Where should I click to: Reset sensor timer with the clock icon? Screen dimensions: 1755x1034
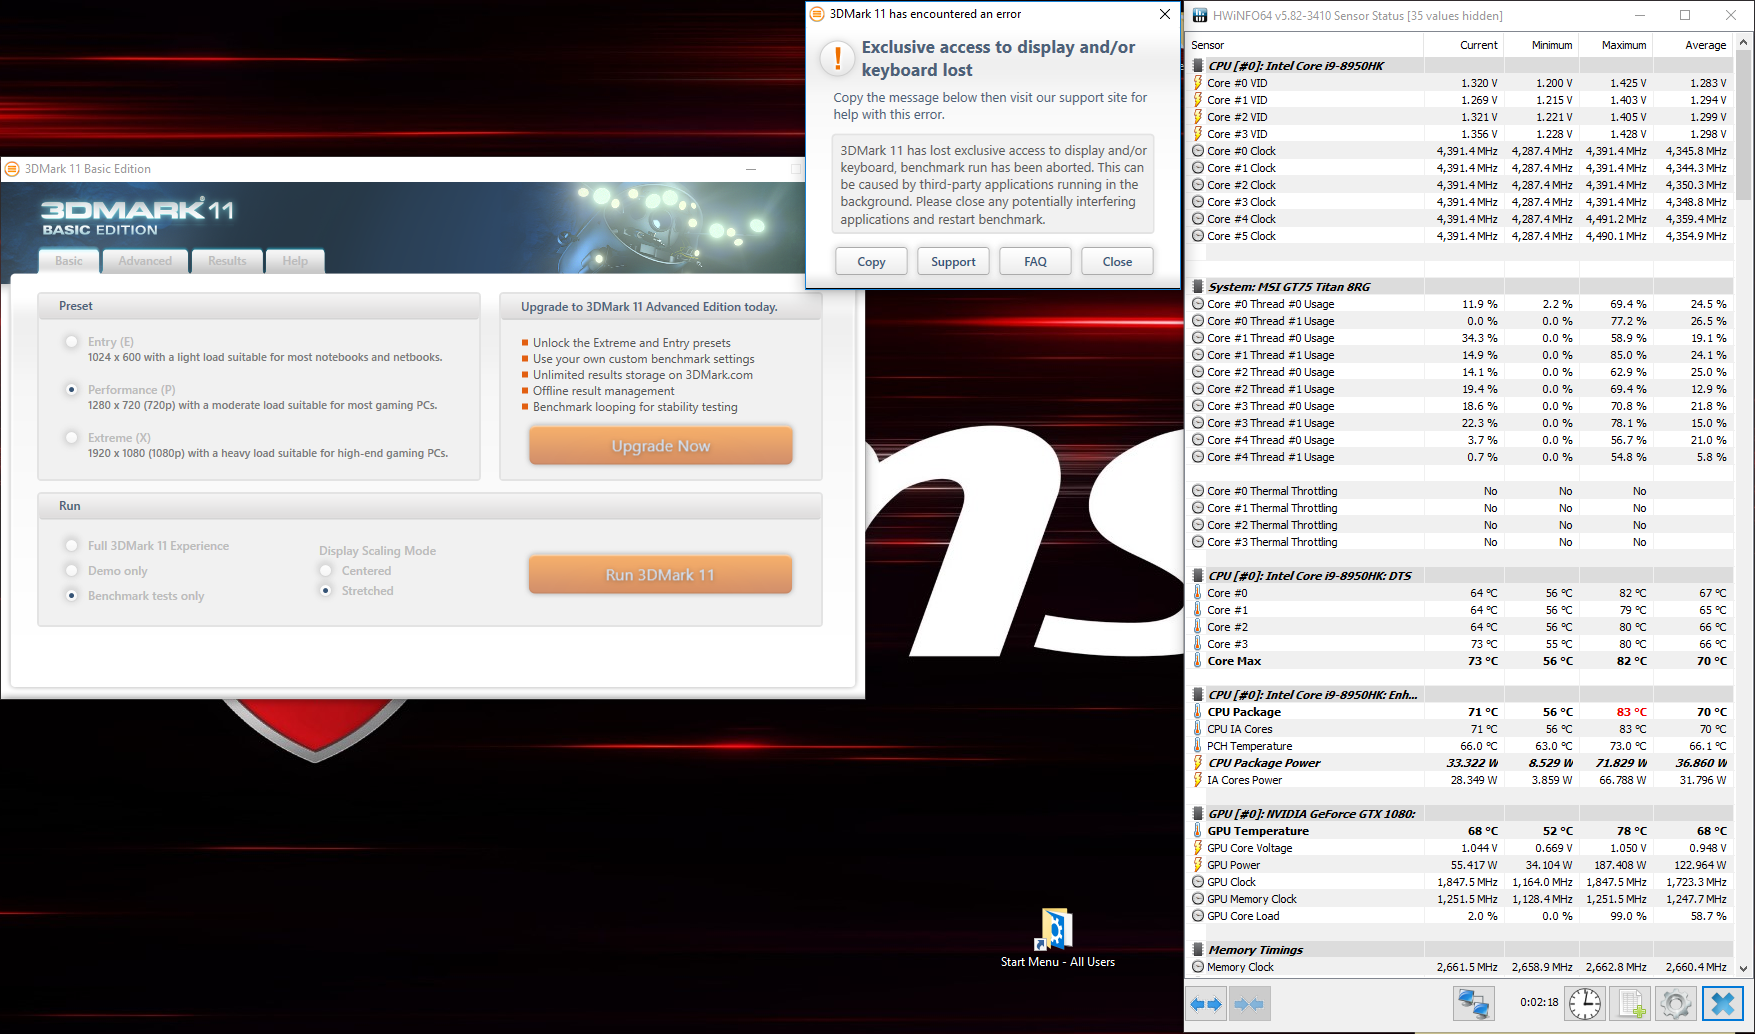pyautogui.click(x=1585, y=1003)
